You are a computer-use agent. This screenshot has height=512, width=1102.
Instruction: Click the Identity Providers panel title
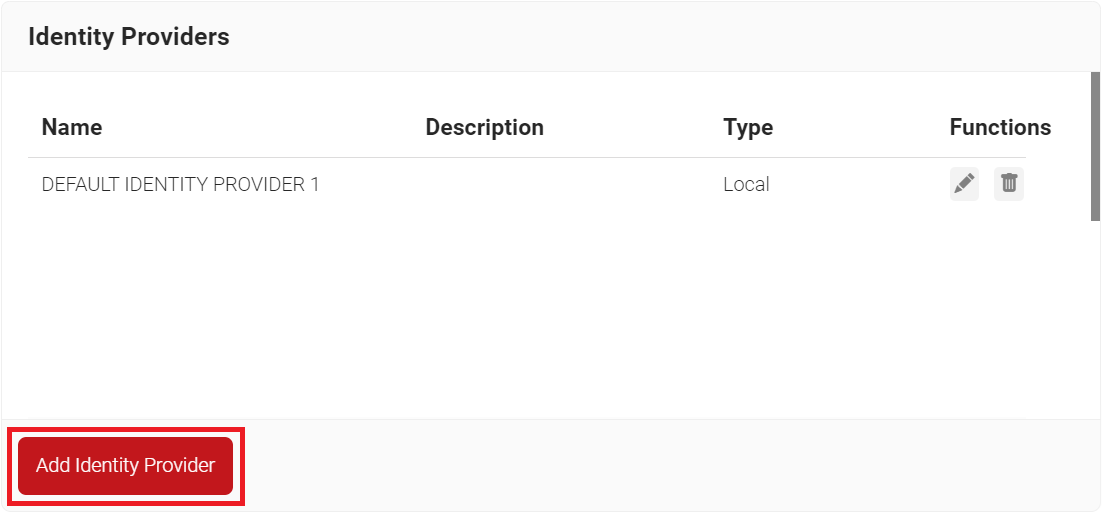pos(129,37)
